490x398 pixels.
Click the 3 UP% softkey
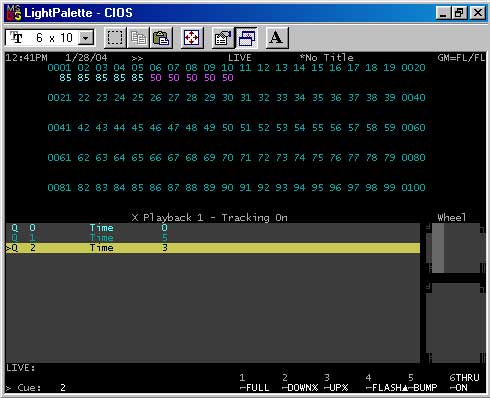[336, 383]
